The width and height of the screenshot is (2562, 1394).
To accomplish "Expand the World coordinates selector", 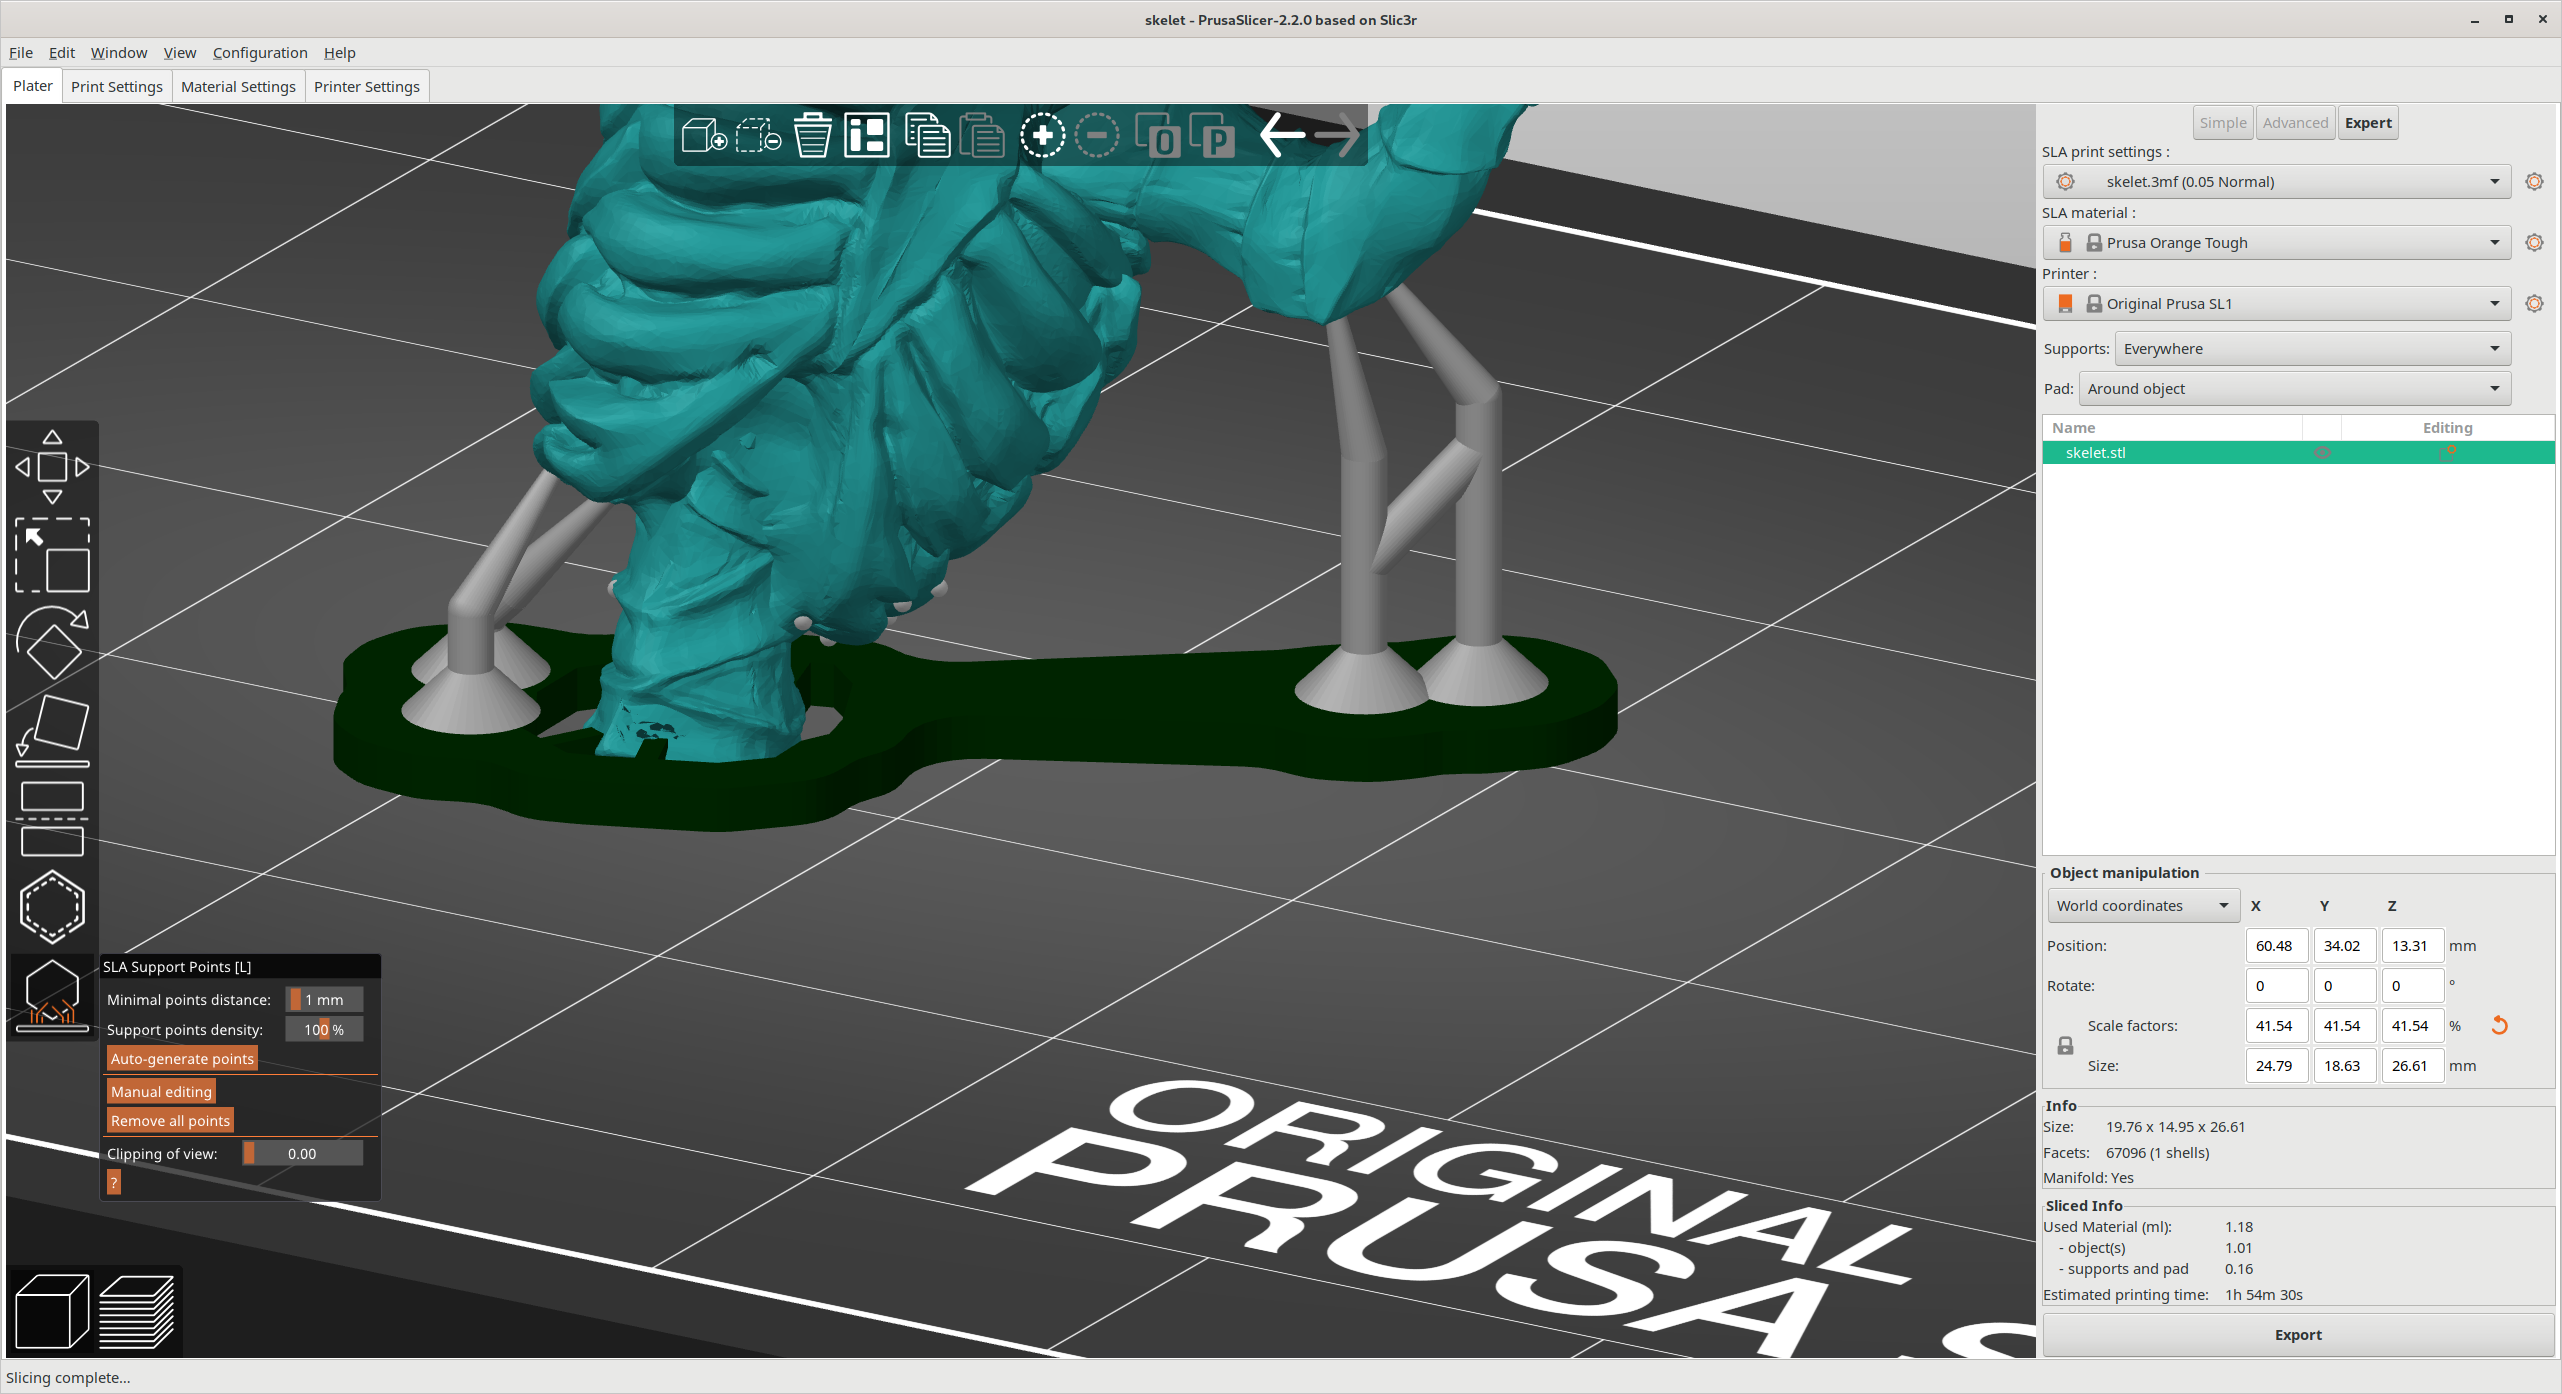I will coord(2142,905).
